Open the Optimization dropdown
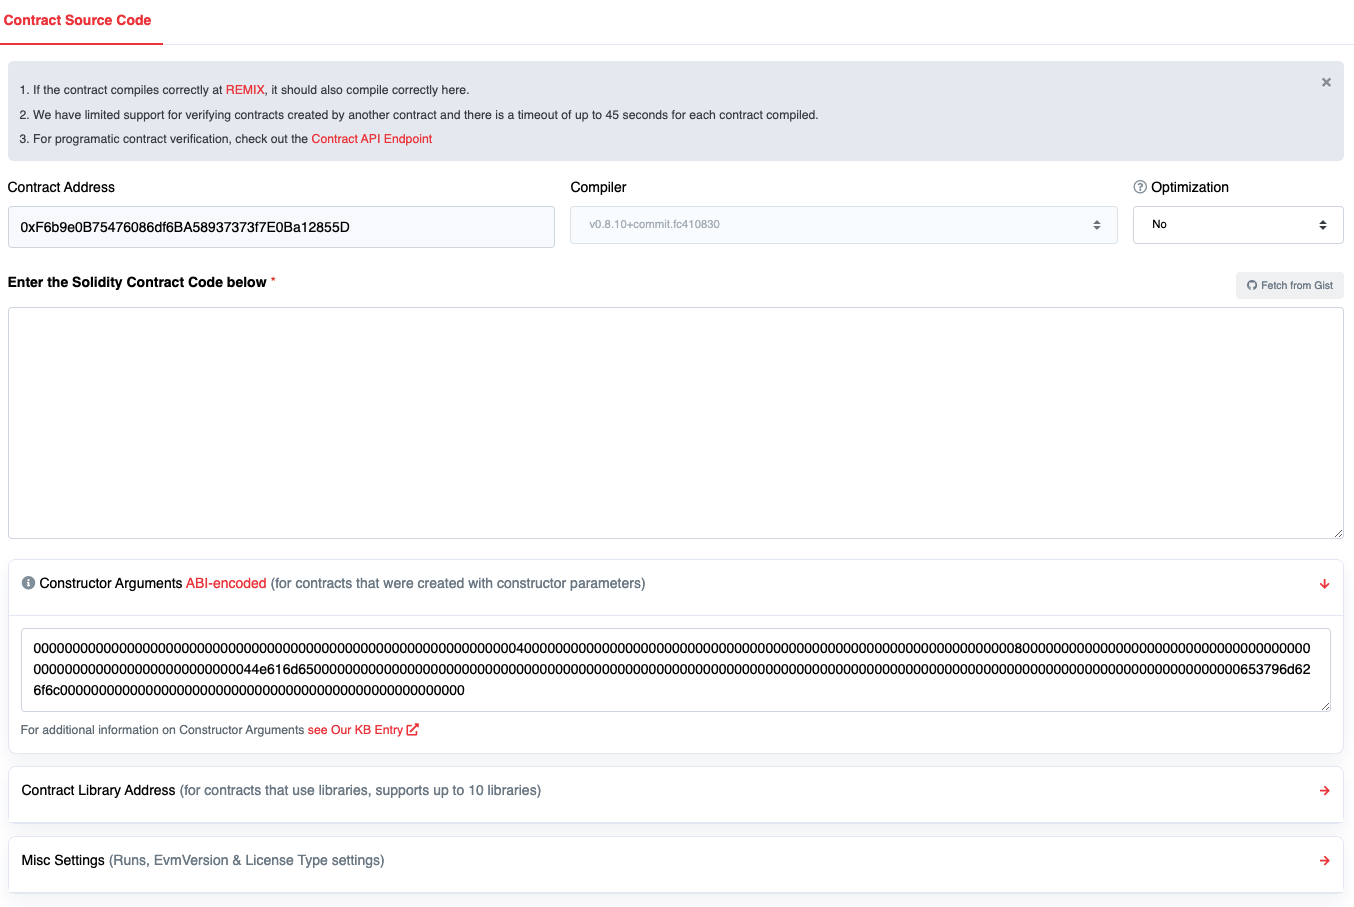 pos(1237,225)
